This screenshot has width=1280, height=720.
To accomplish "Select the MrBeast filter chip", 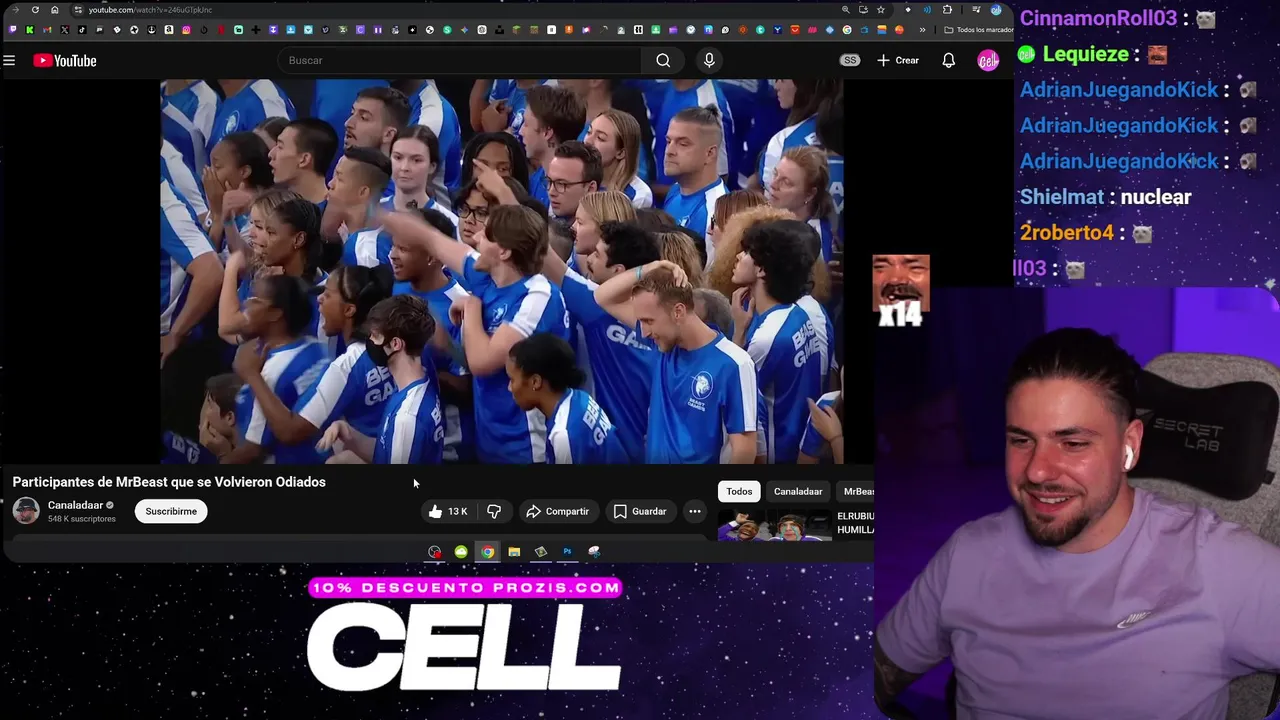I will 857,491.
